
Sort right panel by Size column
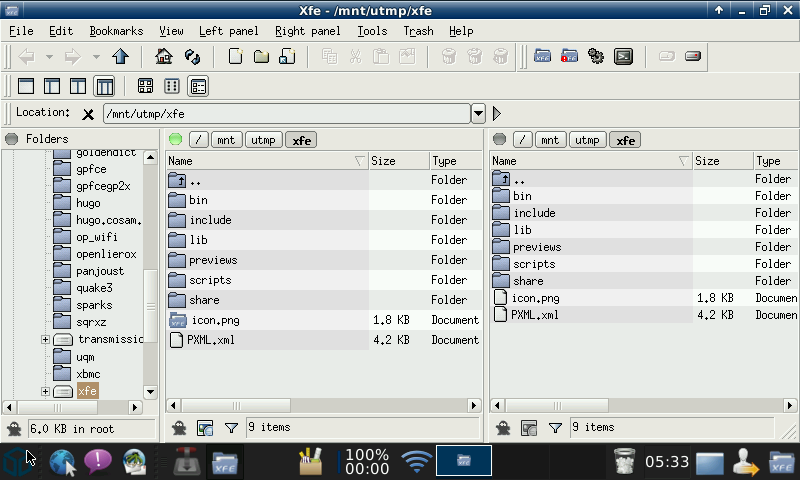click(722, 161)
